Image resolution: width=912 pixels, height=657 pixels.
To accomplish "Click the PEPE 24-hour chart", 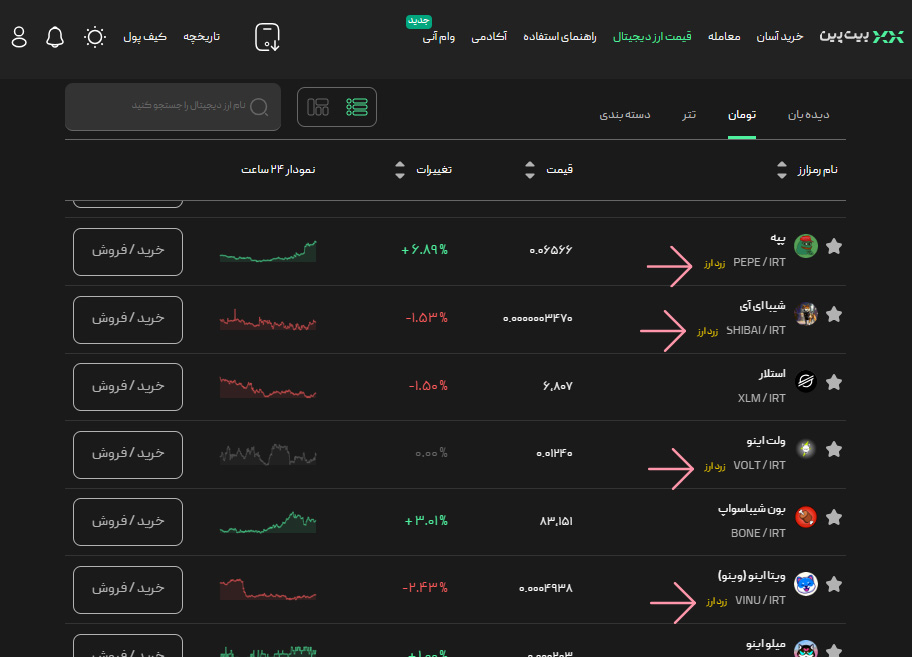I will click(x=268, y=251).
